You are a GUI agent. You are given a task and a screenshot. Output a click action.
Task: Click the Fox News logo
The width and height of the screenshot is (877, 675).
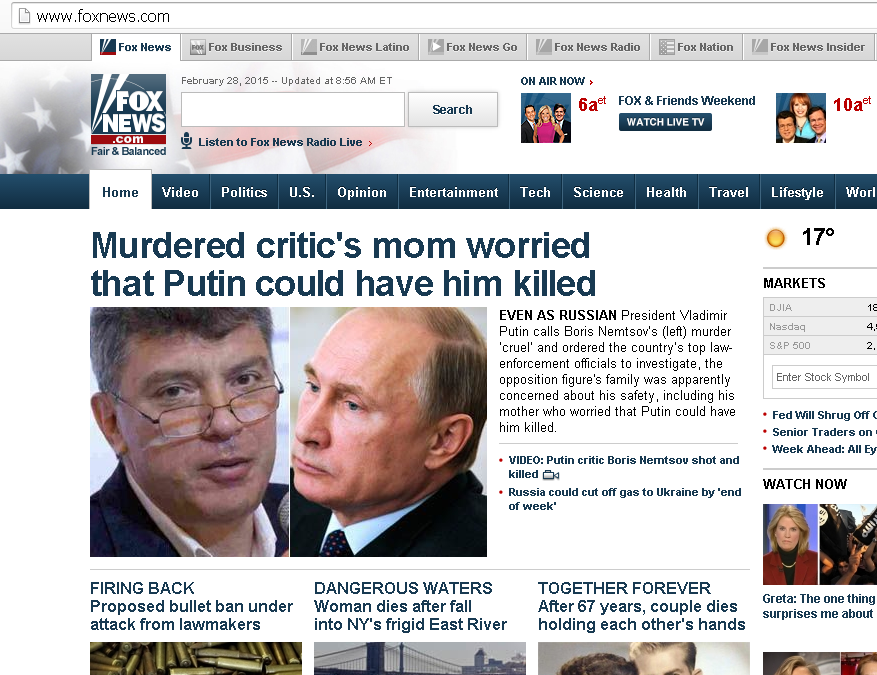pos(129,115)
